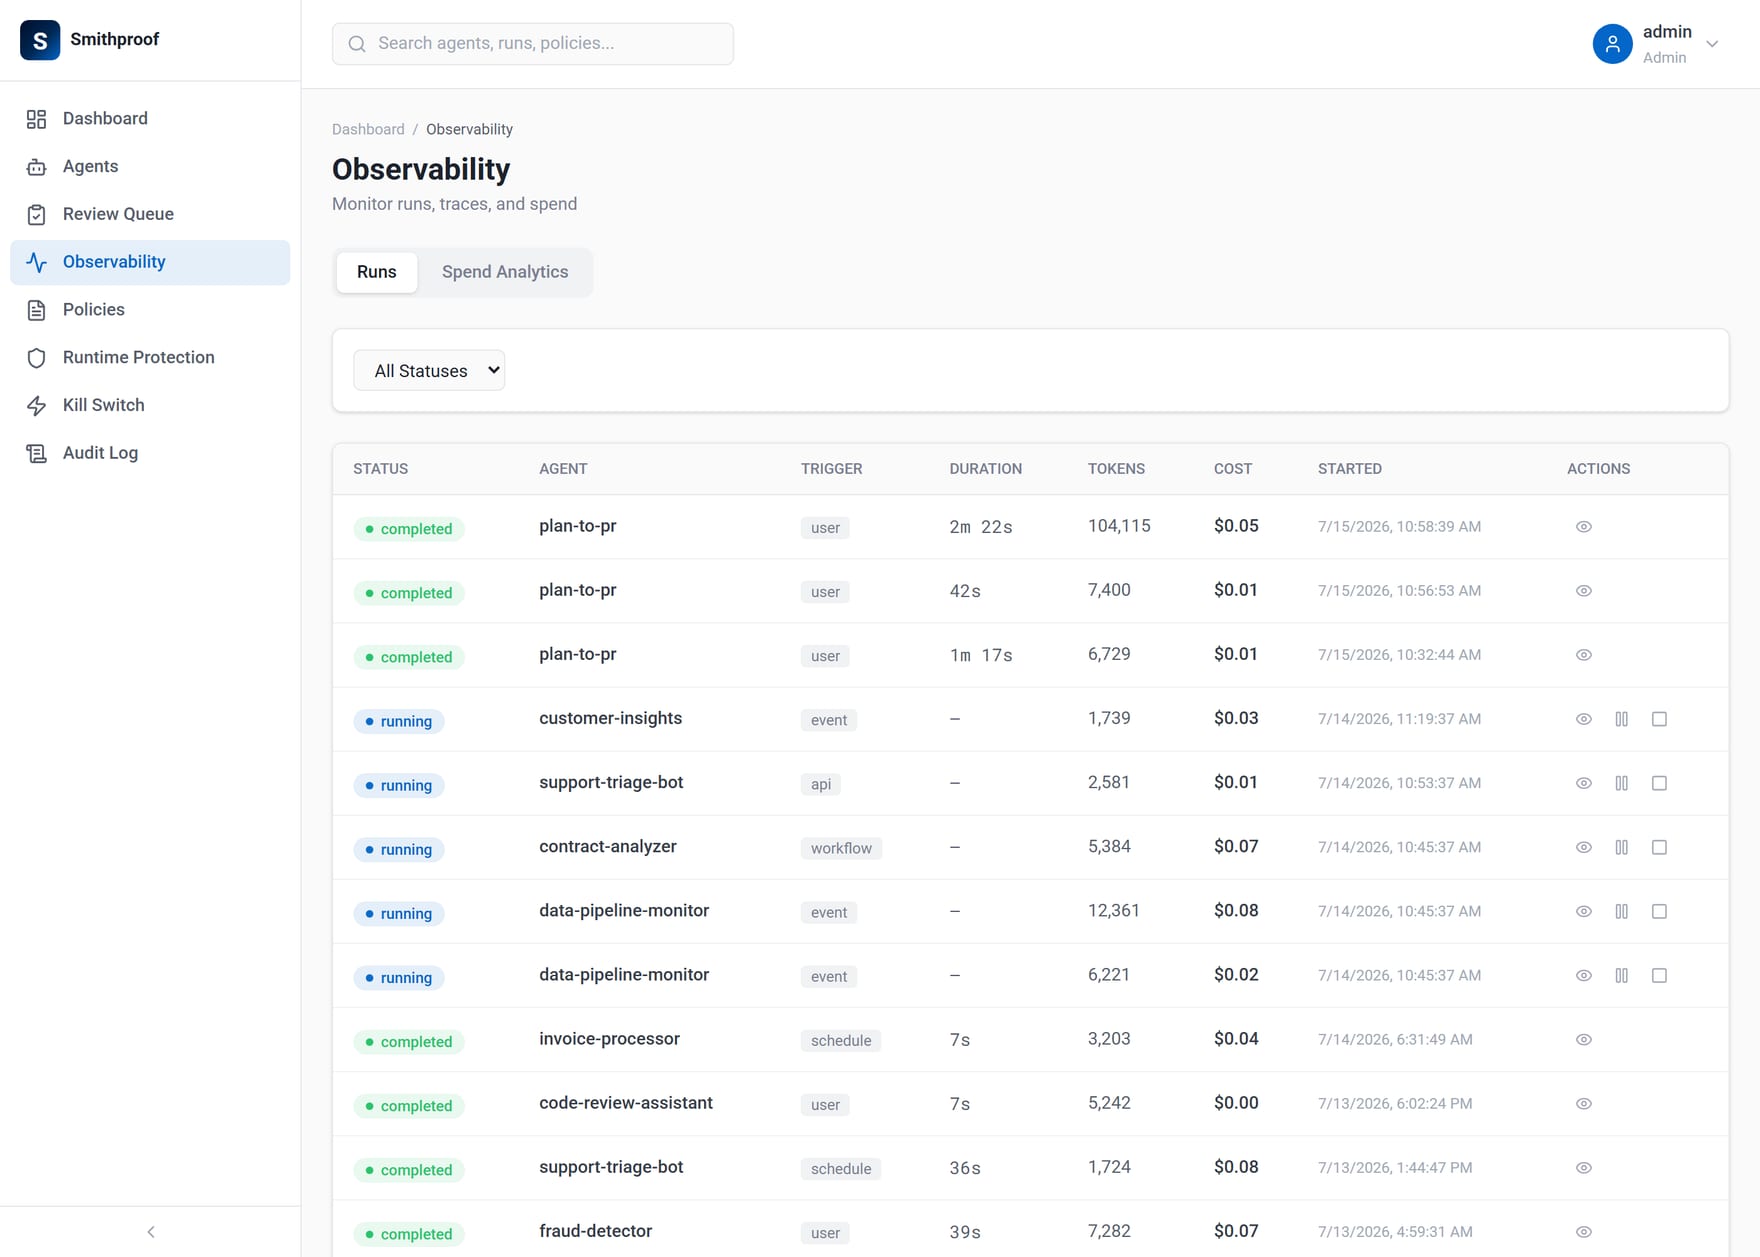
Task: View the fraud-detector run details
Action: [1584, 1232]
